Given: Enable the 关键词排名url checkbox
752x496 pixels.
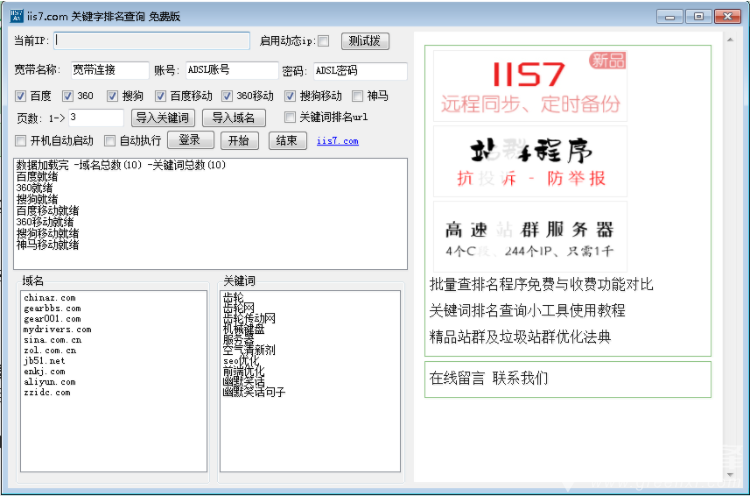Looking at the screenshot, I should [290, 117].
